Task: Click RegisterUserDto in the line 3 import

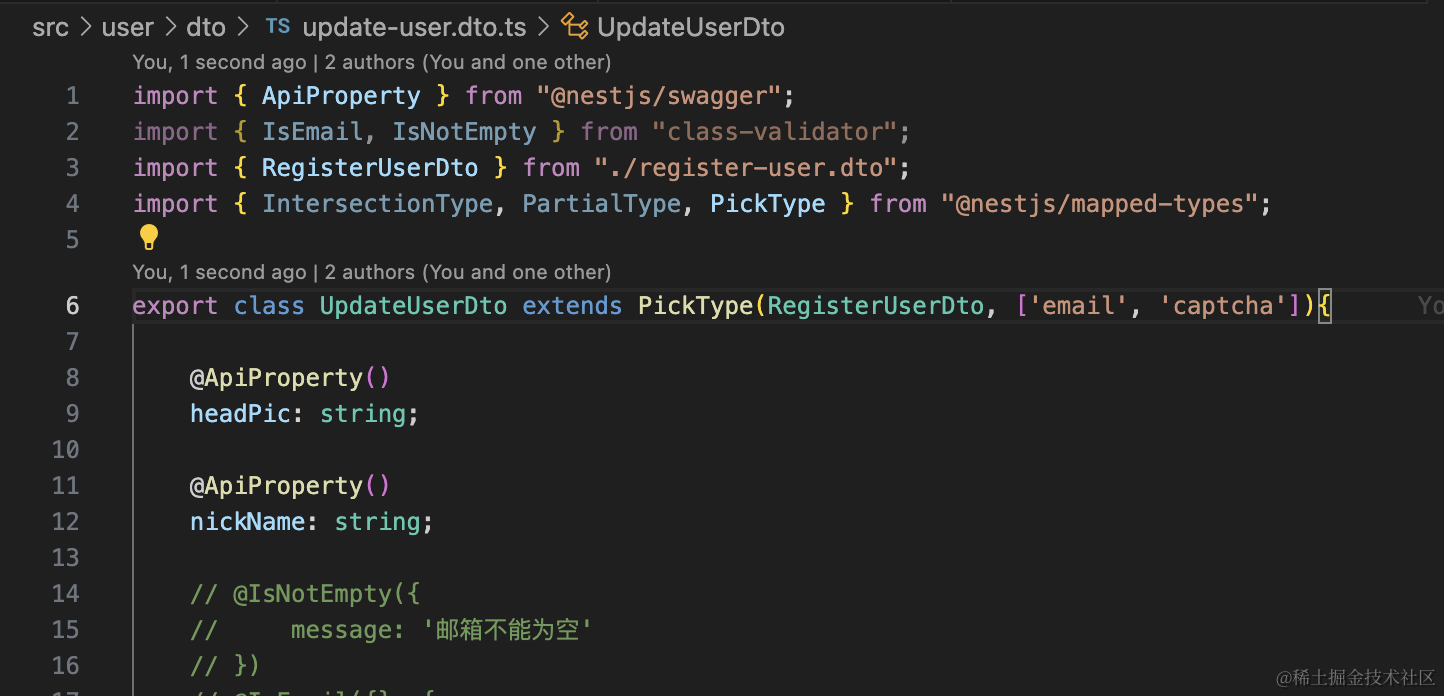Action: 370,168
